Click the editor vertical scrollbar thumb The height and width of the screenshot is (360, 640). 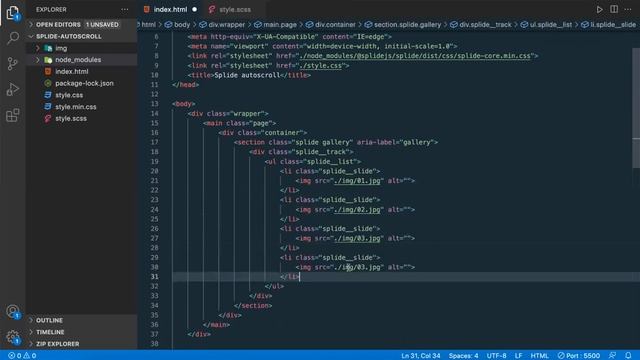pyautogui.click(x=636, y=108)
